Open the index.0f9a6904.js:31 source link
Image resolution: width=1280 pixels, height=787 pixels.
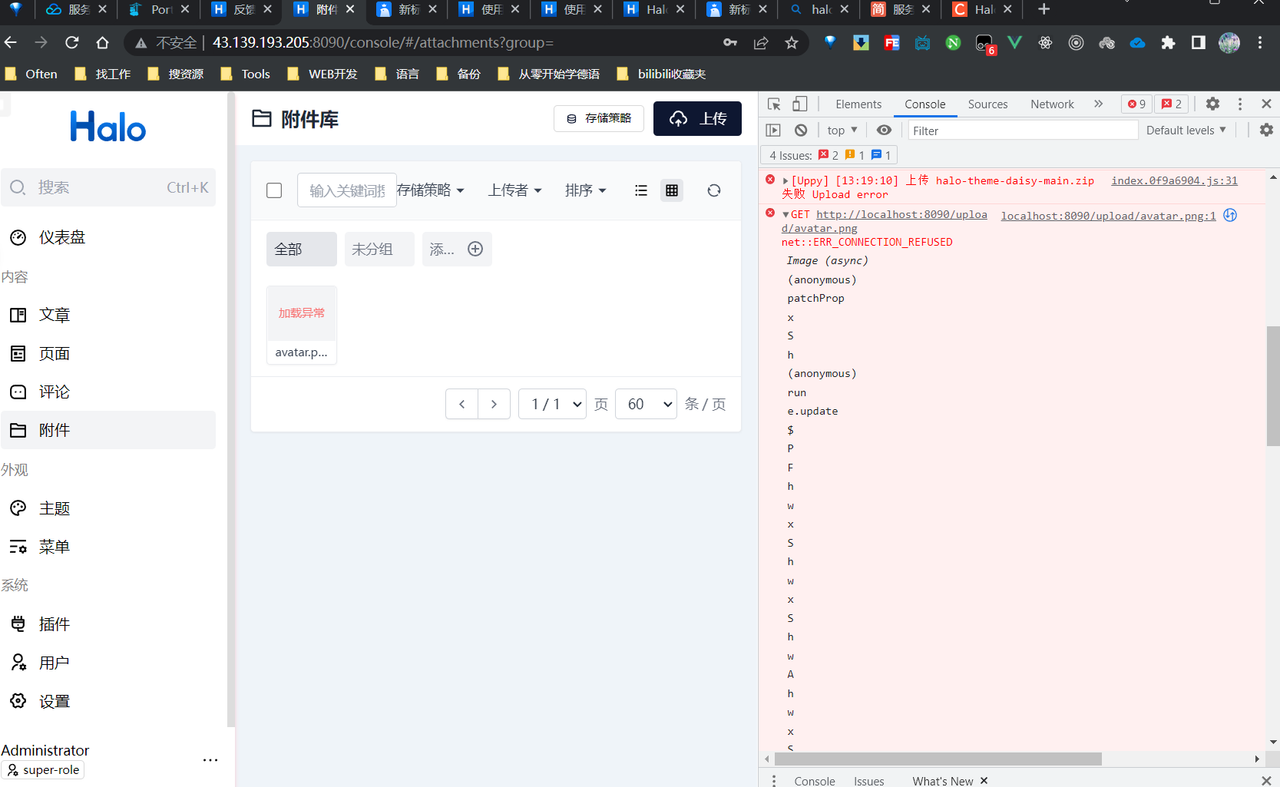pyautogui.click(x=1174, y=180)
